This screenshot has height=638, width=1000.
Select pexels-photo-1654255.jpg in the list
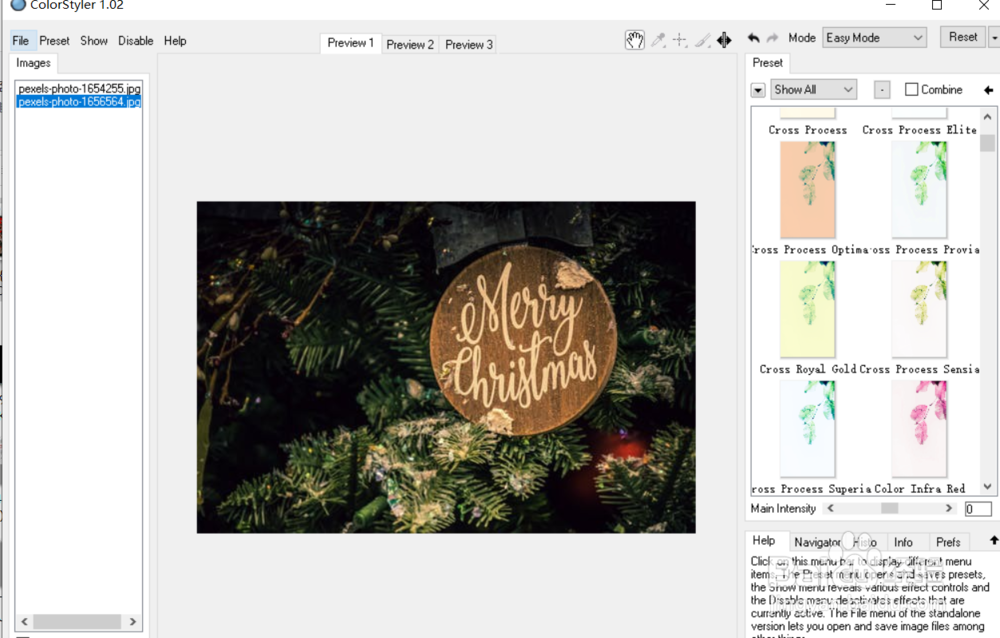tap(79, 89)
